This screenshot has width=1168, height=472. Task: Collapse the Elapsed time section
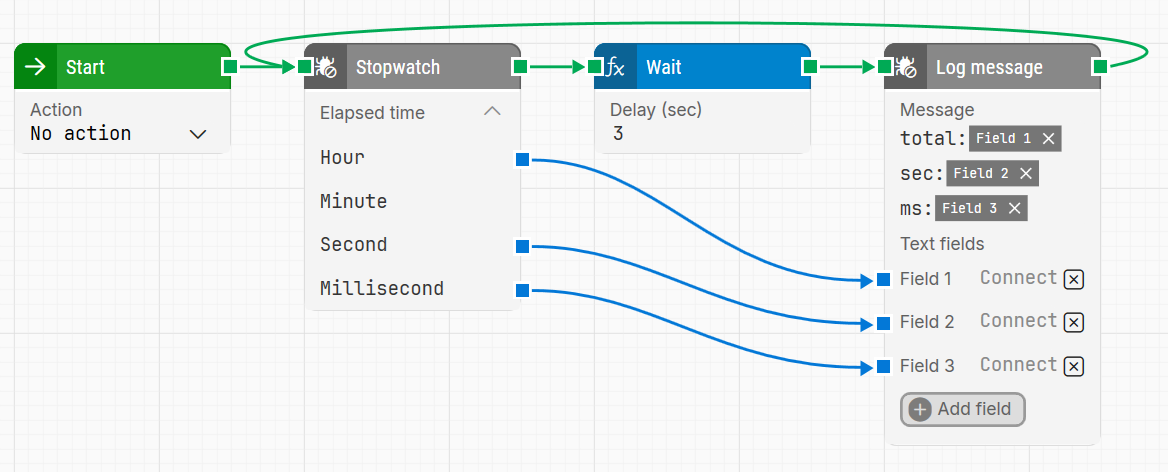[492, 112]
